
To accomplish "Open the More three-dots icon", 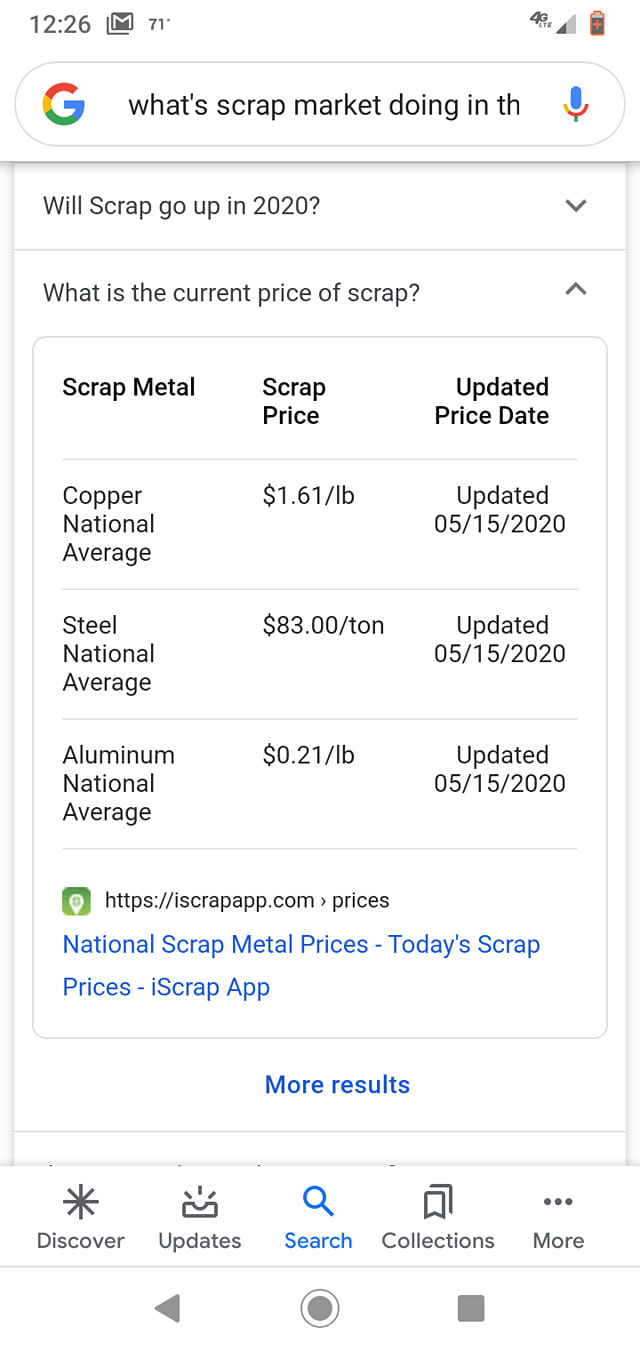I will tap(558, 1202).
